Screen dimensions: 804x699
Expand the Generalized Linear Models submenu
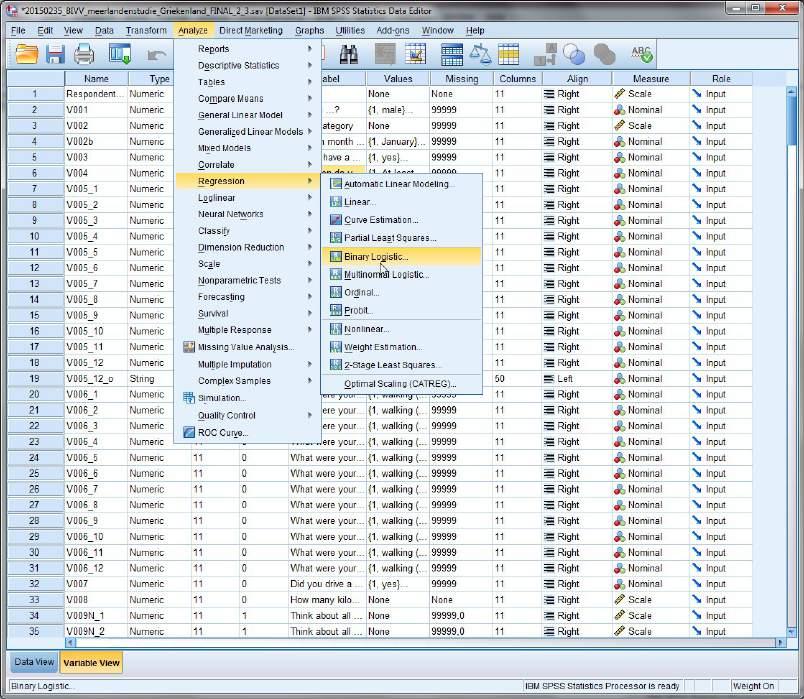coord(247,131)
